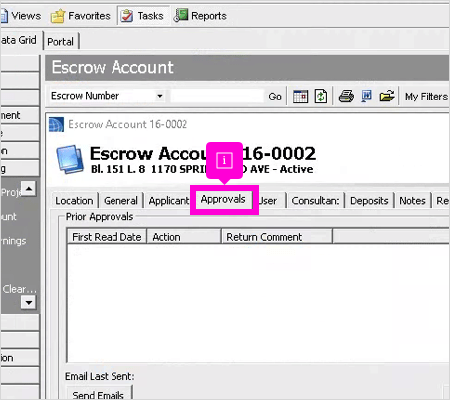Select the Notes tab
Image resolution: width=450 pixels, height=400 pixels.
point(412,201)
